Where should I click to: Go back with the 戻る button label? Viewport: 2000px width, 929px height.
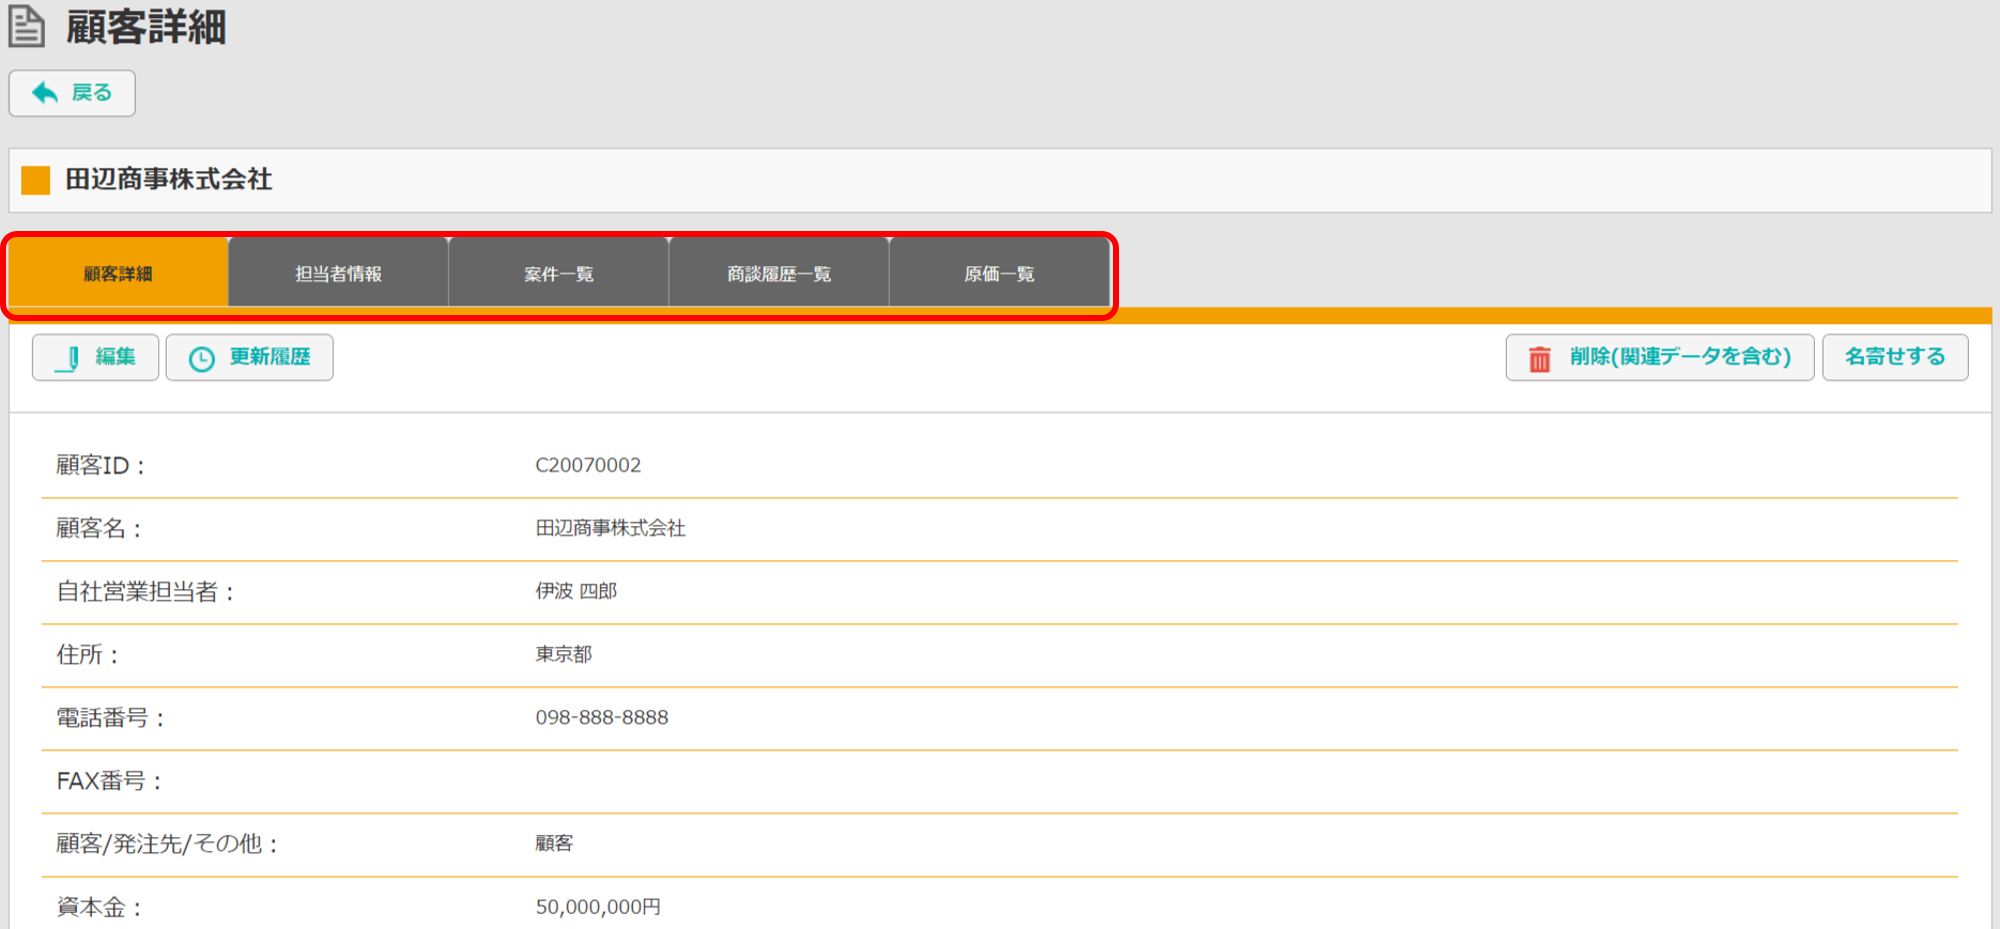point(92,93)
